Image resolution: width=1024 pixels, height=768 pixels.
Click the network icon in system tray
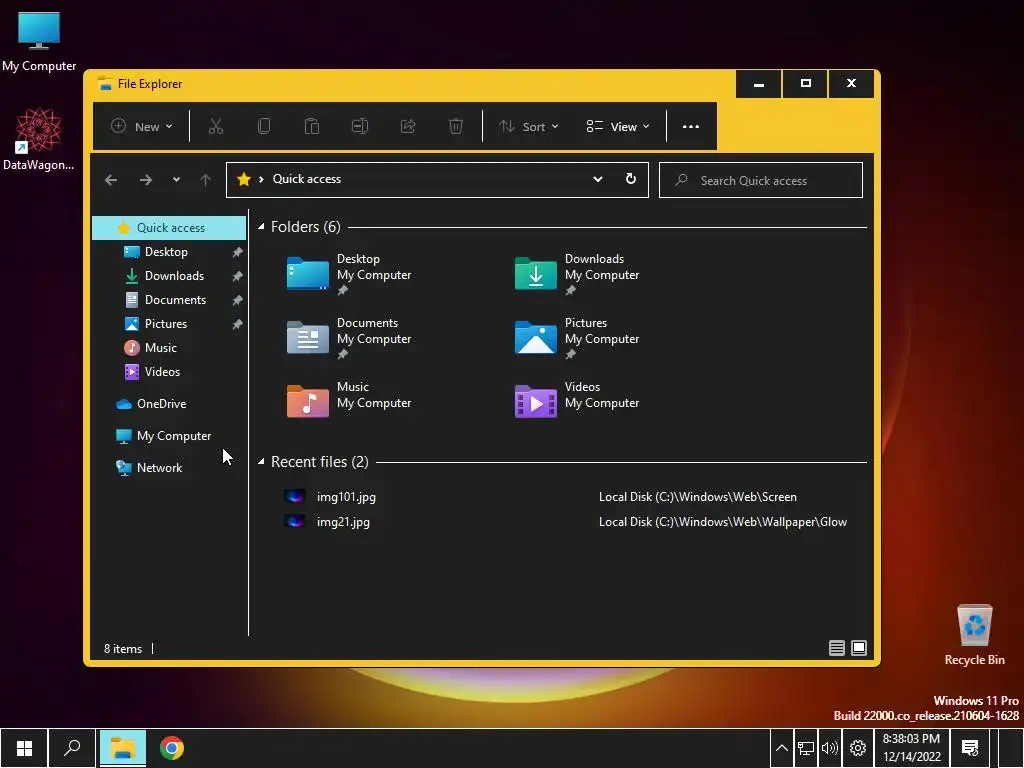[x=805, y=748]
